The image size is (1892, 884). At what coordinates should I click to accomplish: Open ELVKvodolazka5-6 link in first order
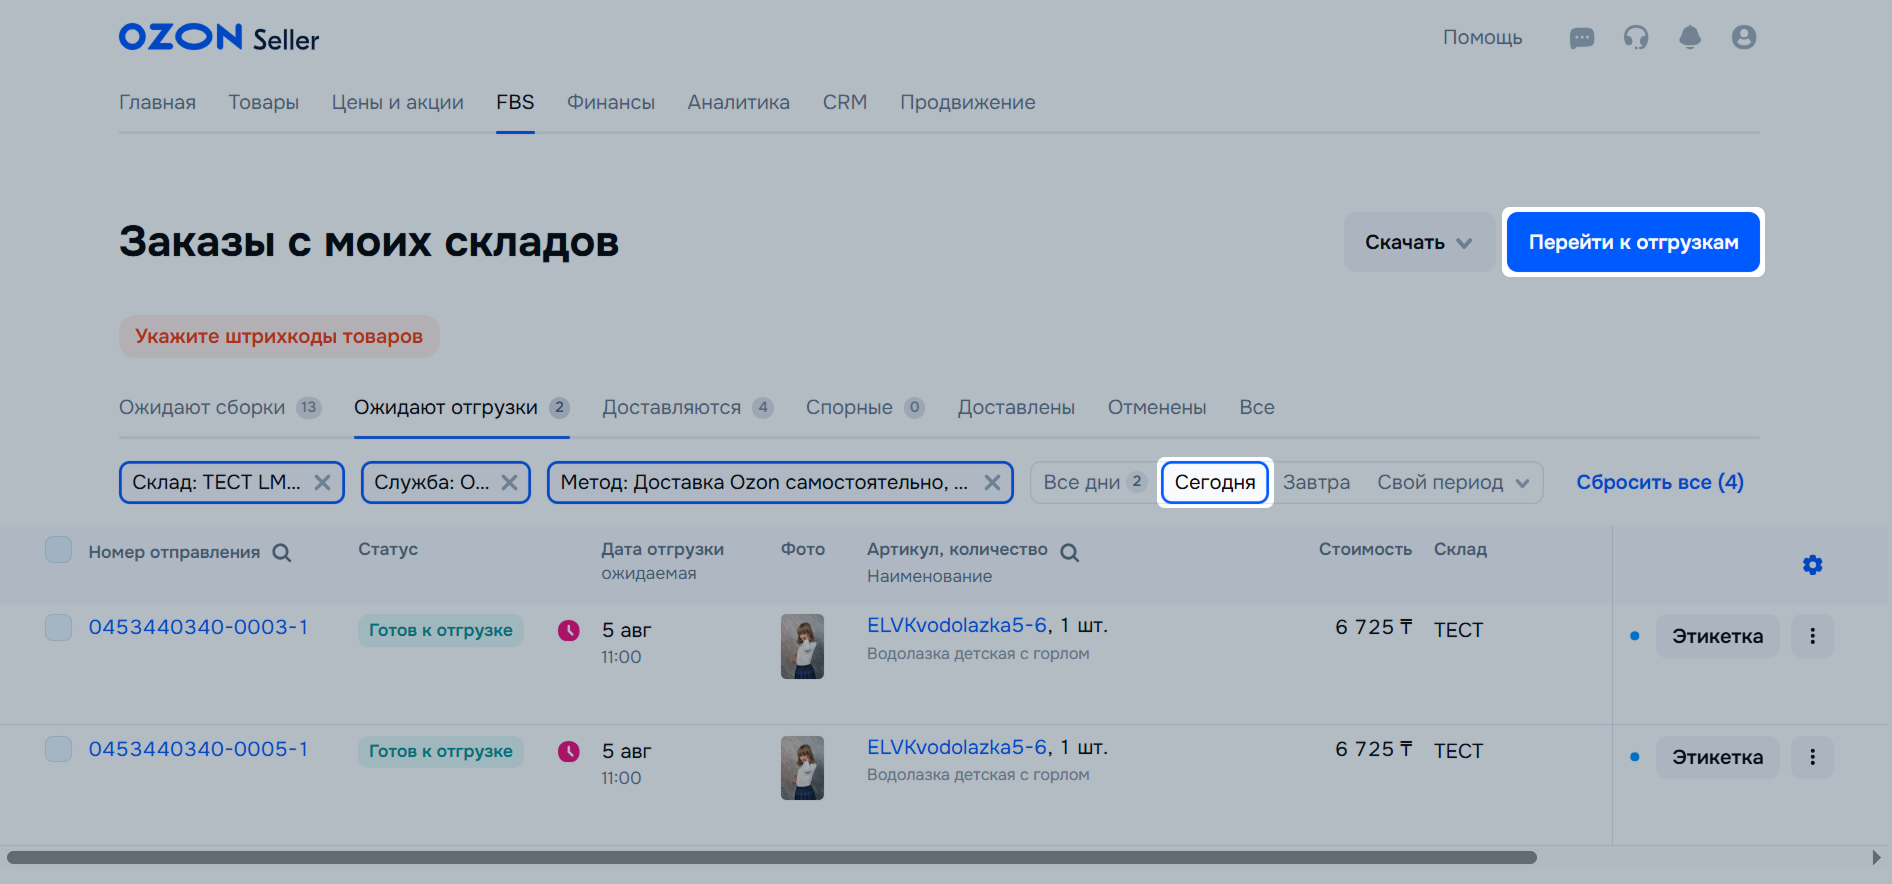coord(957,625)
